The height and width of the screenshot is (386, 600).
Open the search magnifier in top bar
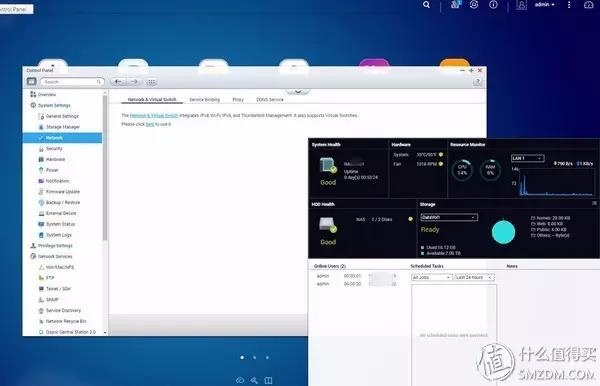coord(426,5)
